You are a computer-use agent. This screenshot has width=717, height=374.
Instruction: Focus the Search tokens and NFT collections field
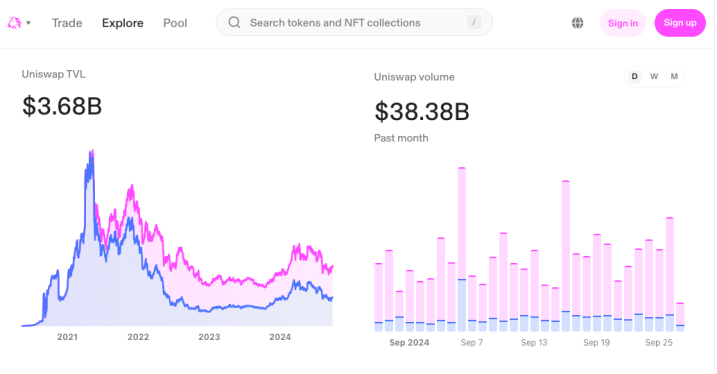click(354, 22)
